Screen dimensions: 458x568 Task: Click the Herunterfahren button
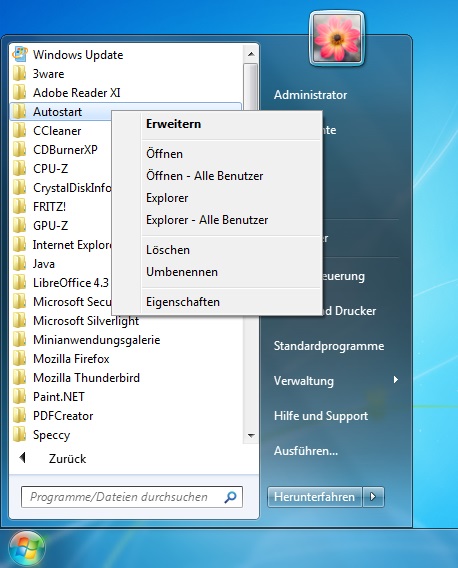point(315,497)
